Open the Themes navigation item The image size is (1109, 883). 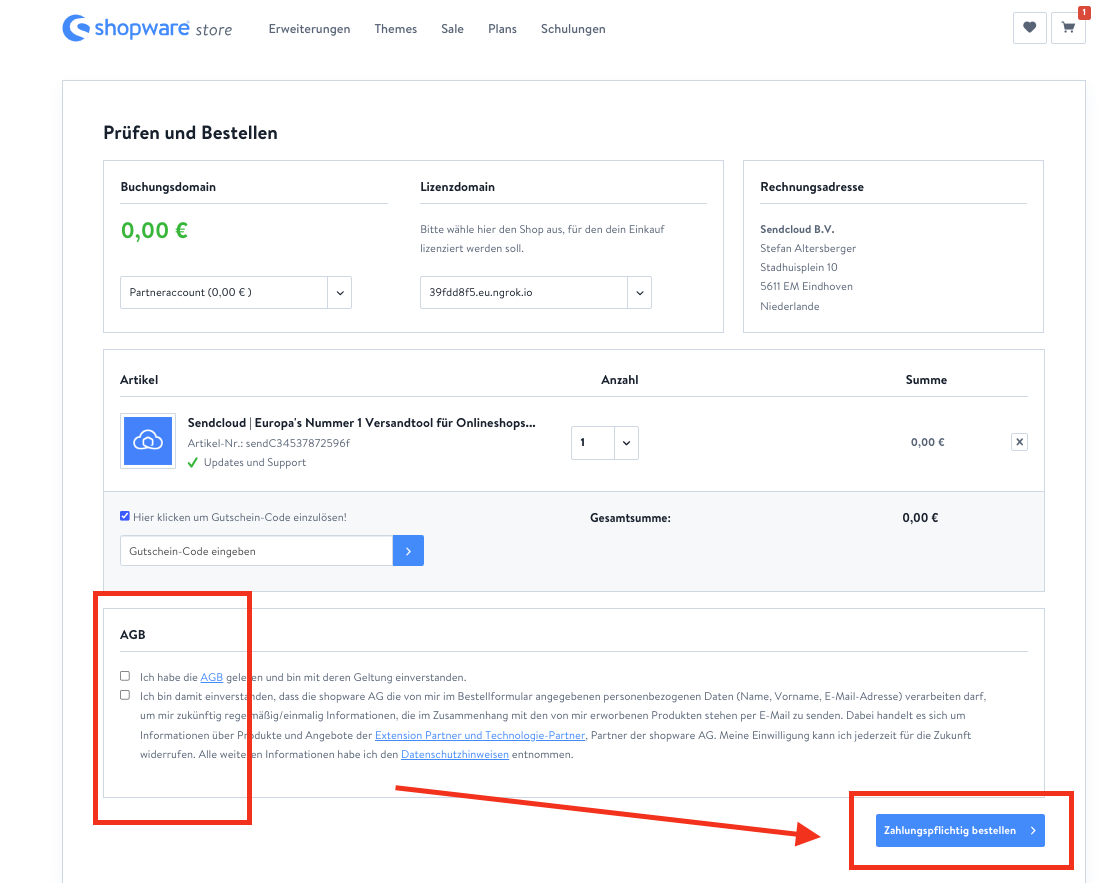click(395, 29)
